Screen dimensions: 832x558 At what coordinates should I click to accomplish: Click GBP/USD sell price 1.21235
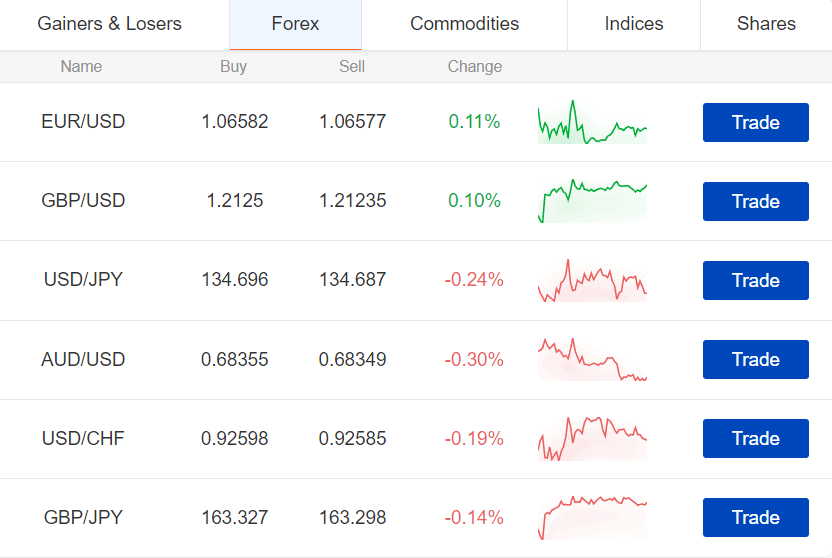tap(352, 200)
